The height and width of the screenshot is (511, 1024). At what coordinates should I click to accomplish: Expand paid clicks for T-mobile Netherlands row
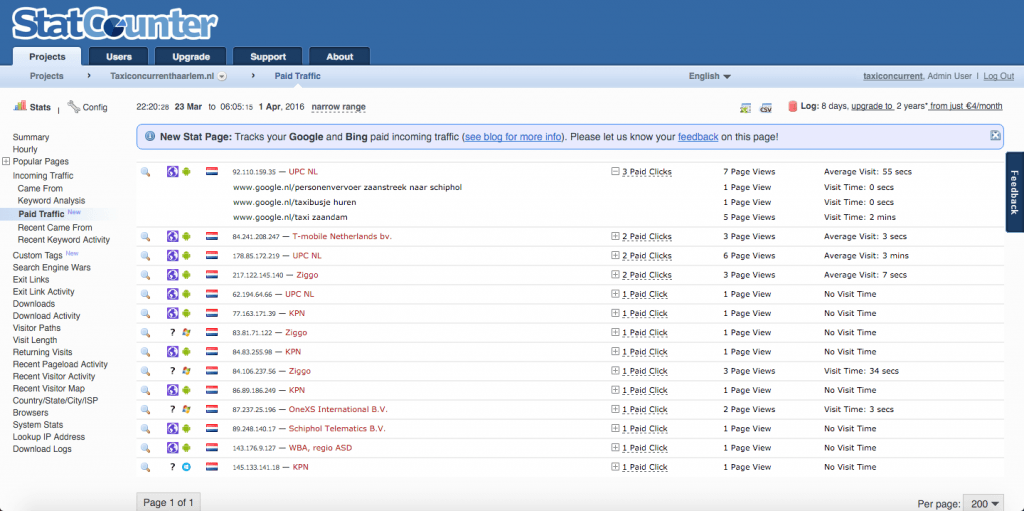(615, 237)
